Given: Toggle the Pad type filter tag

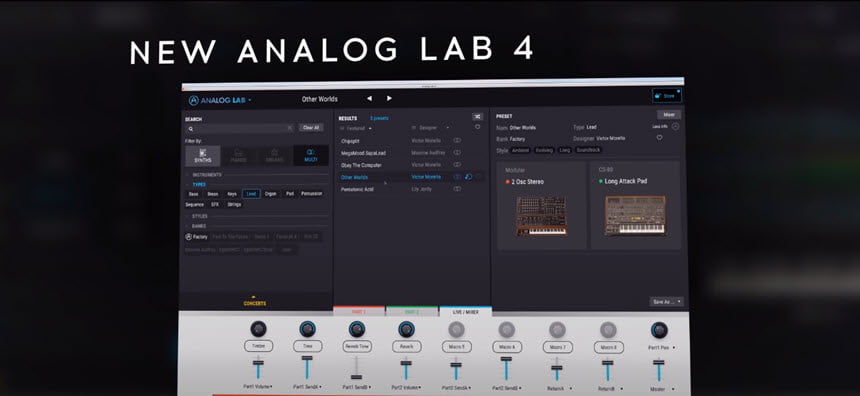Looking at the screenshot, I should [290, 194].
